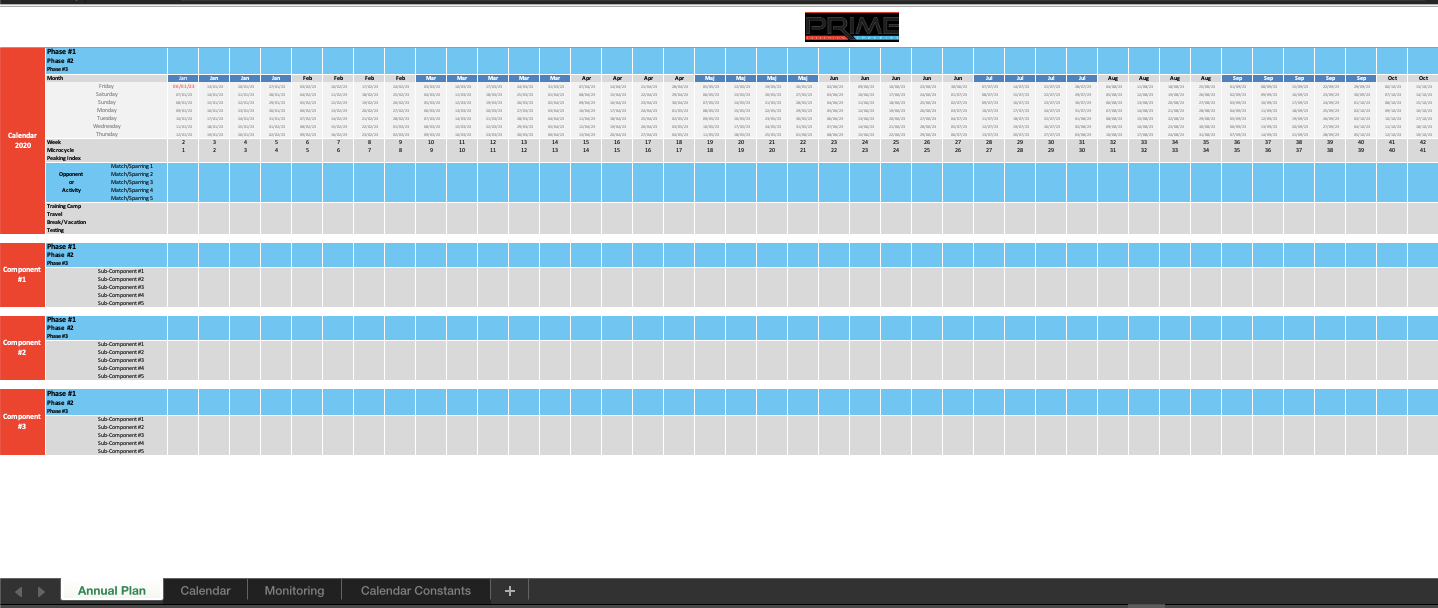Click the Wednesday row label
The height and width of the screenshot is (608, 1438).
click(106, 126)
